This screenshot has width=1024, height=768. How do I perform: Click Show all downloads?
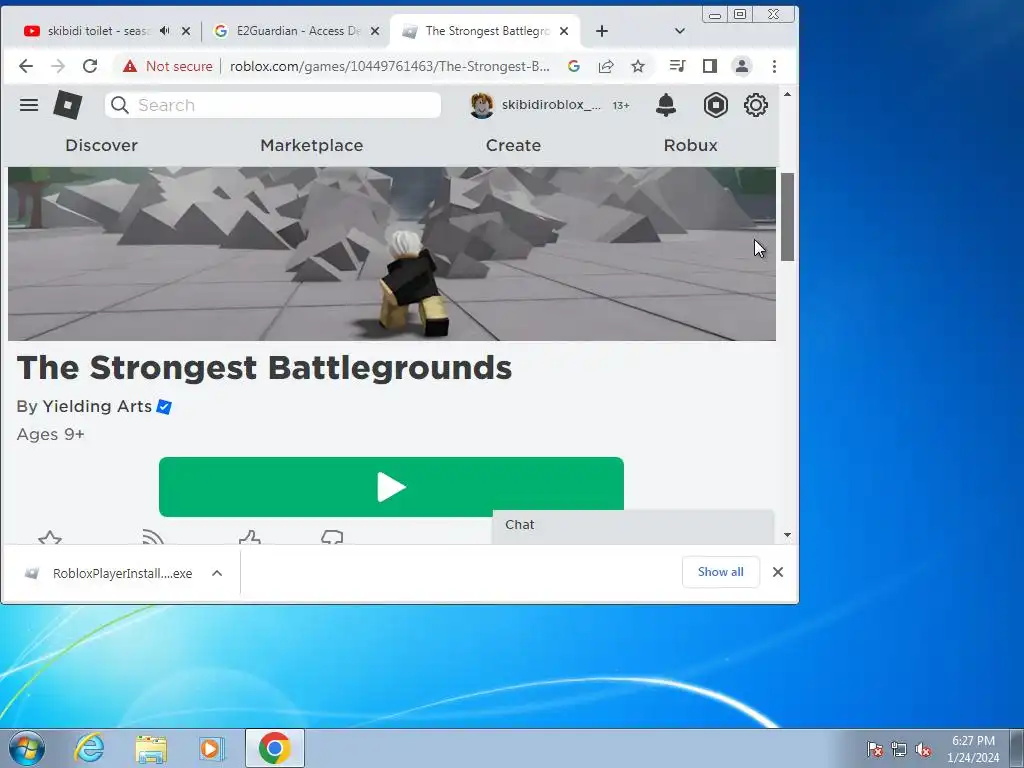click(x=720, y=572)
